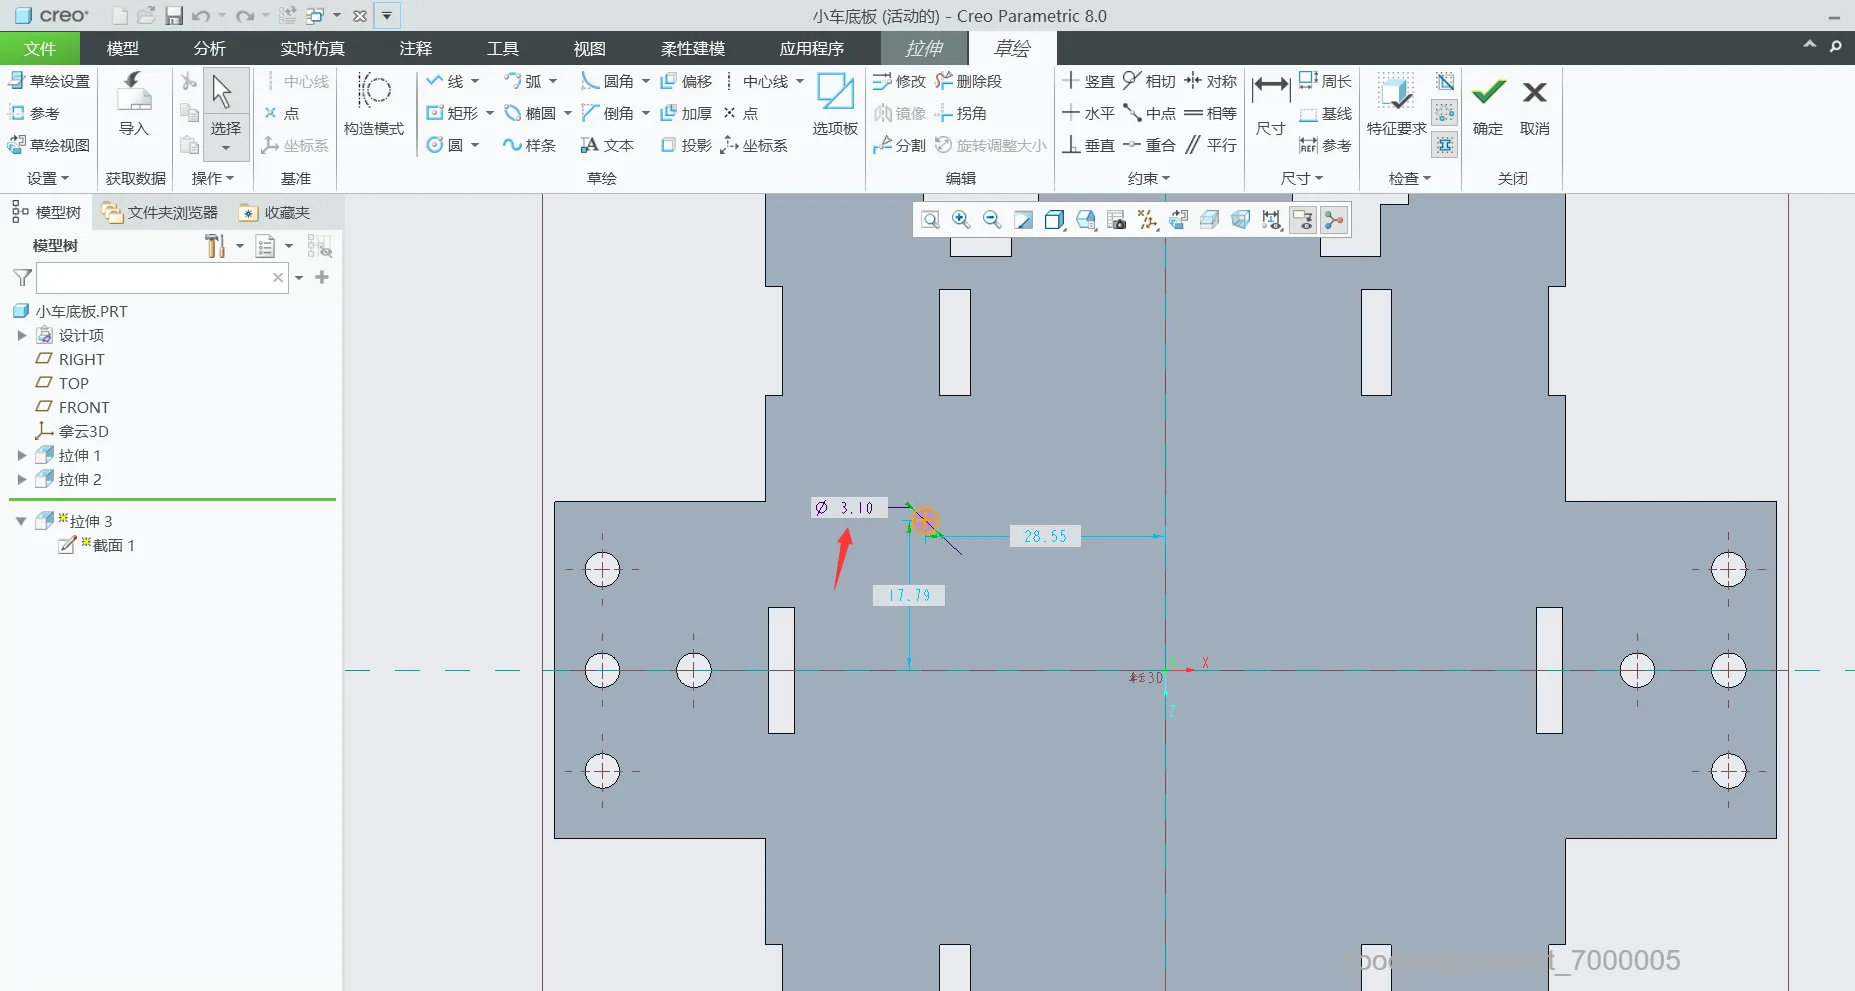The width and height of the screenshot is (1855, 991).
Task: Click the Refit zoom icon in graphics toolbar
Action: pyautogui.click(x=930, y=220)
